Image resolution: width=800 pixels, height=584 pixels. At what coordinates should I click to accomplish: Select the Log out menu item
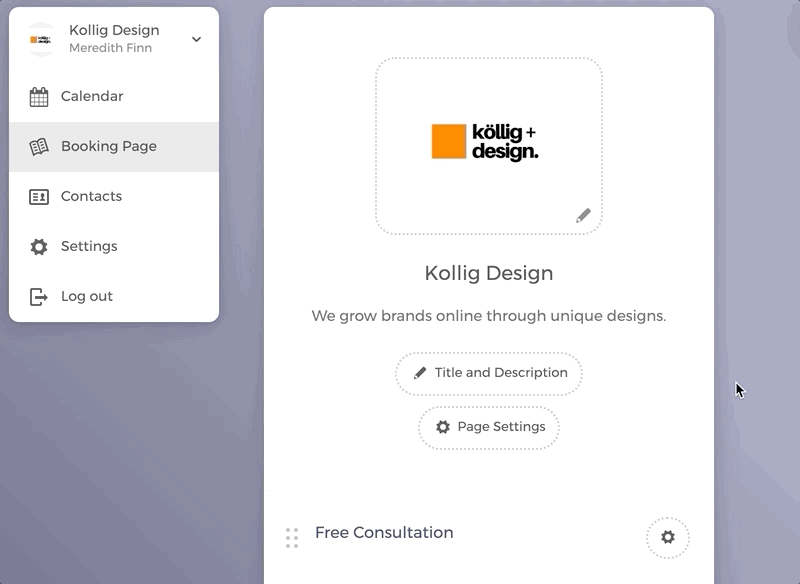114,296
